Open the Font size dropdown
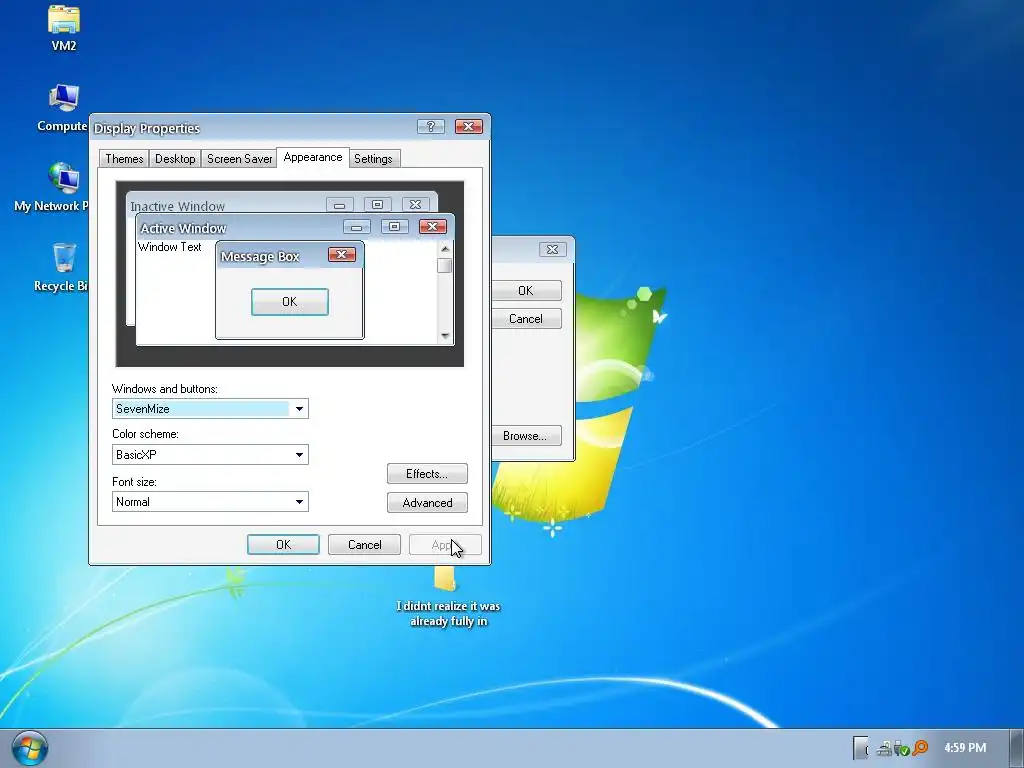 click(x=210, y=502)
